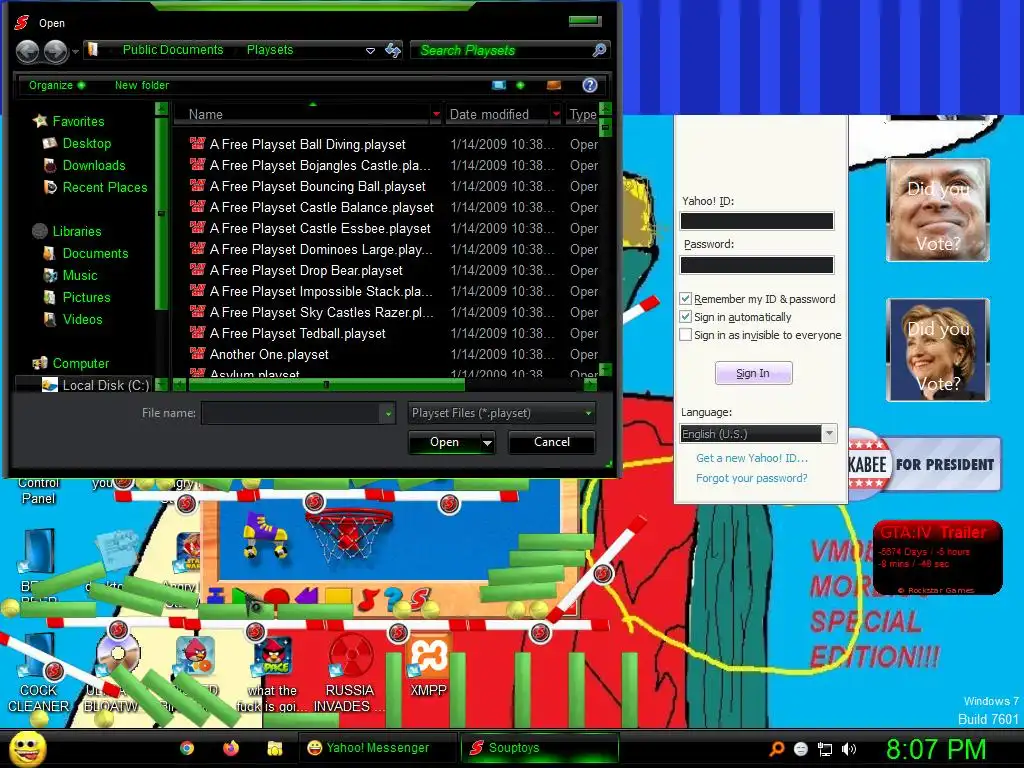
Task: Toggle Remember my ID & password
Action: [685, 299]
